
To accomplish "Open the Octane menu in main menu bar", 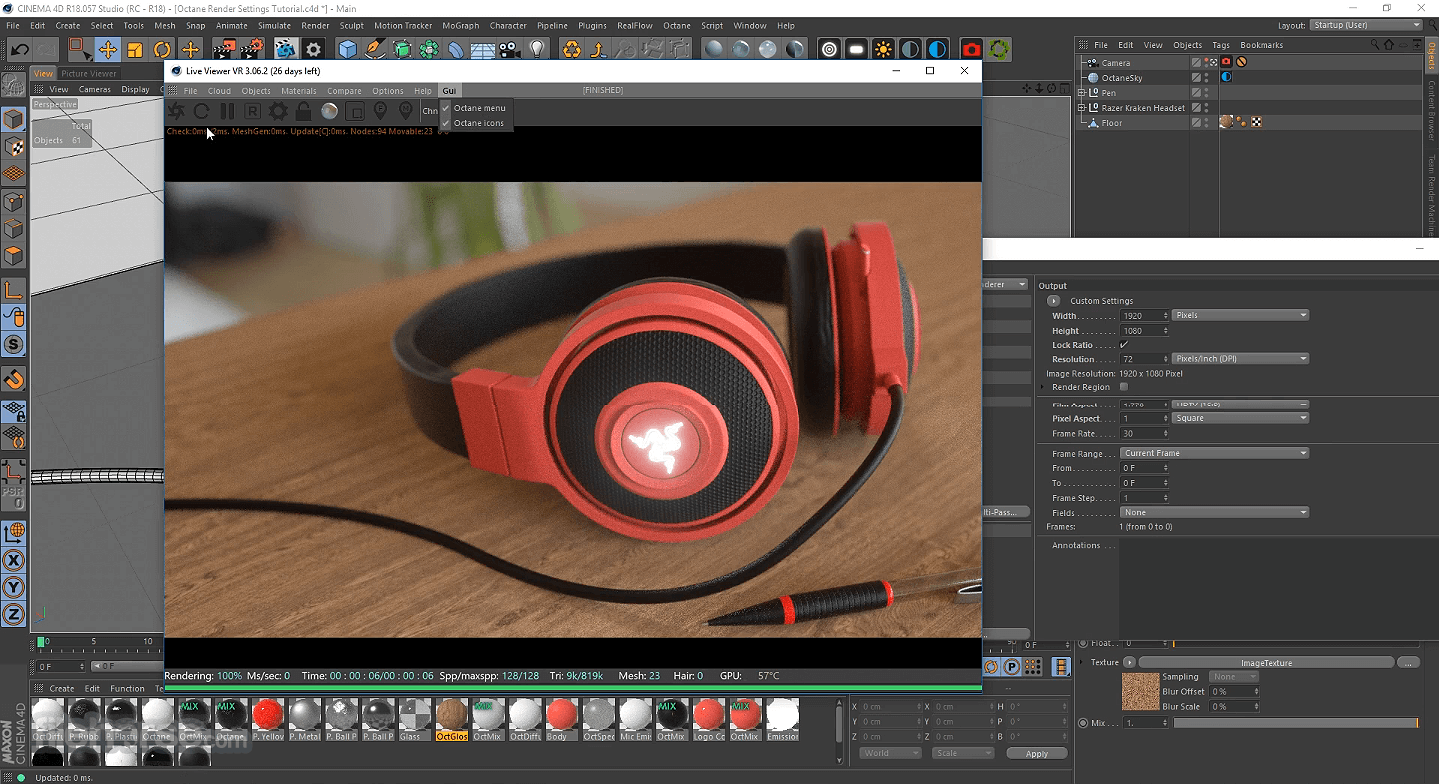I will click(x=677, y=26).
